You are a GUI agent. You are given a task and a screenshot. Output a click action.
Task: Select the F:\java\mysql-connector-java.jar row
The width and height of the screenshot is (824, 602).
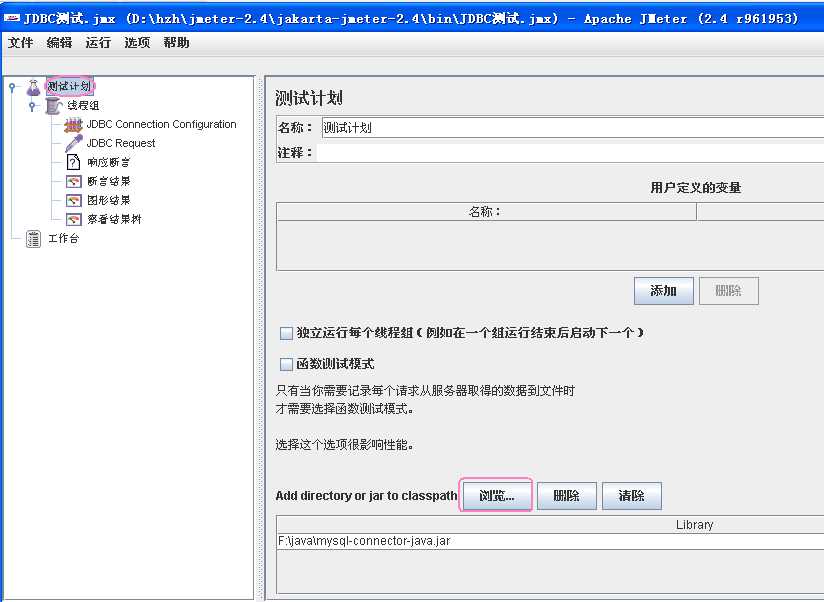click(550, 541)
